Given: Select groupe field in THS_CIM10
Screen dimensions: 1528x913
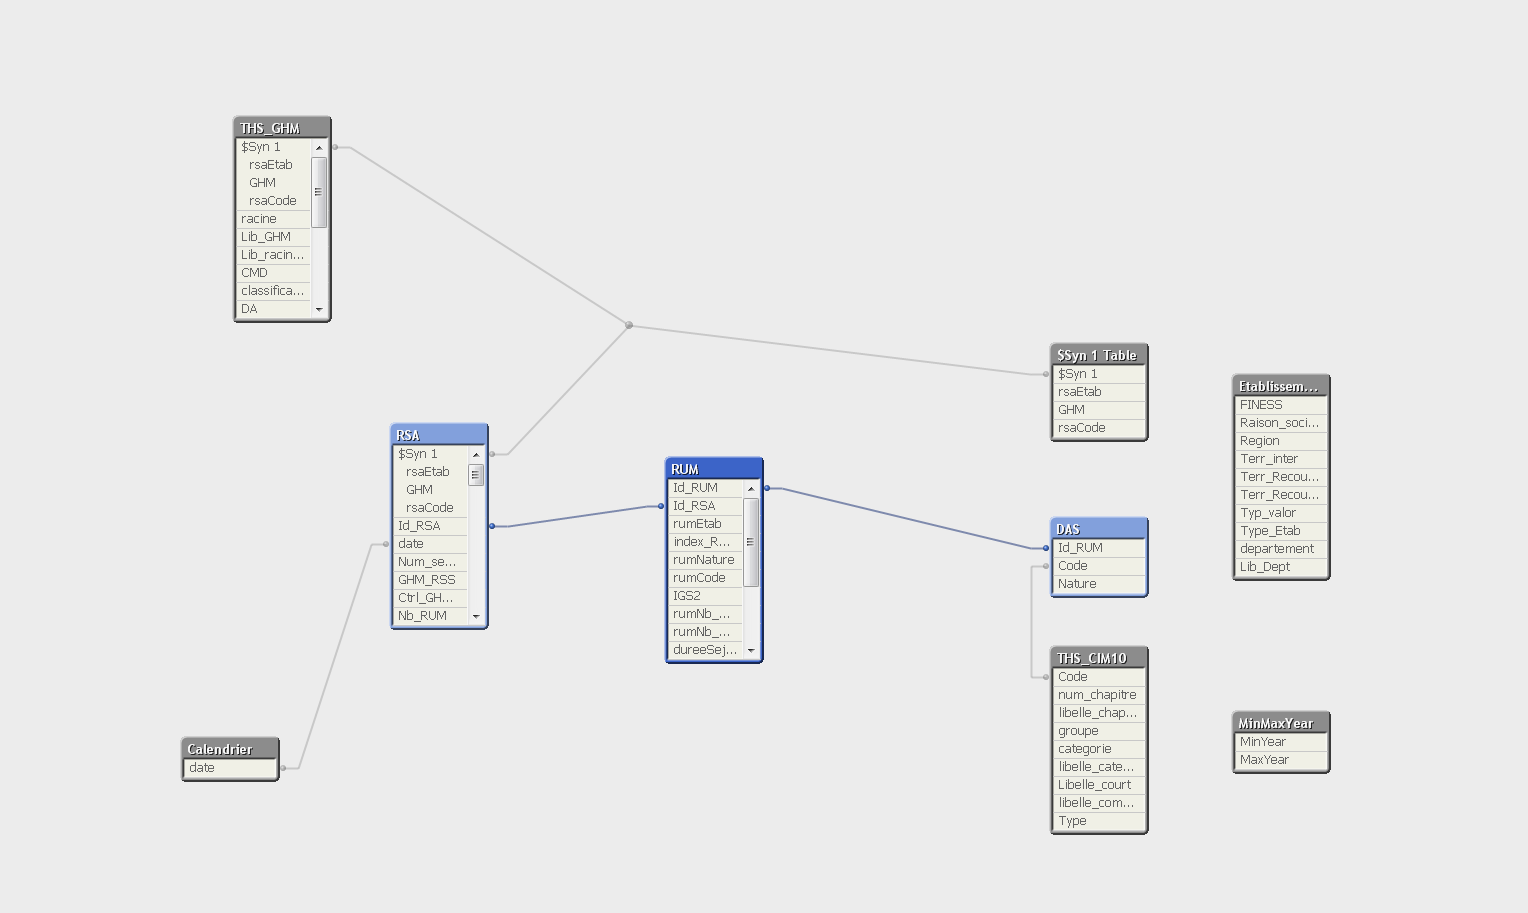Looking at the screenshot, I should tap(1099, 731).
